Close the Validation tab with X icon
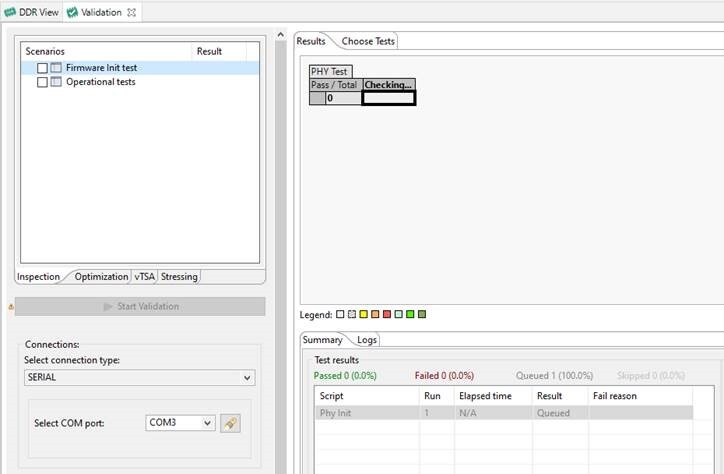Screen dimensions: 724x474 [x=131, y=13]
